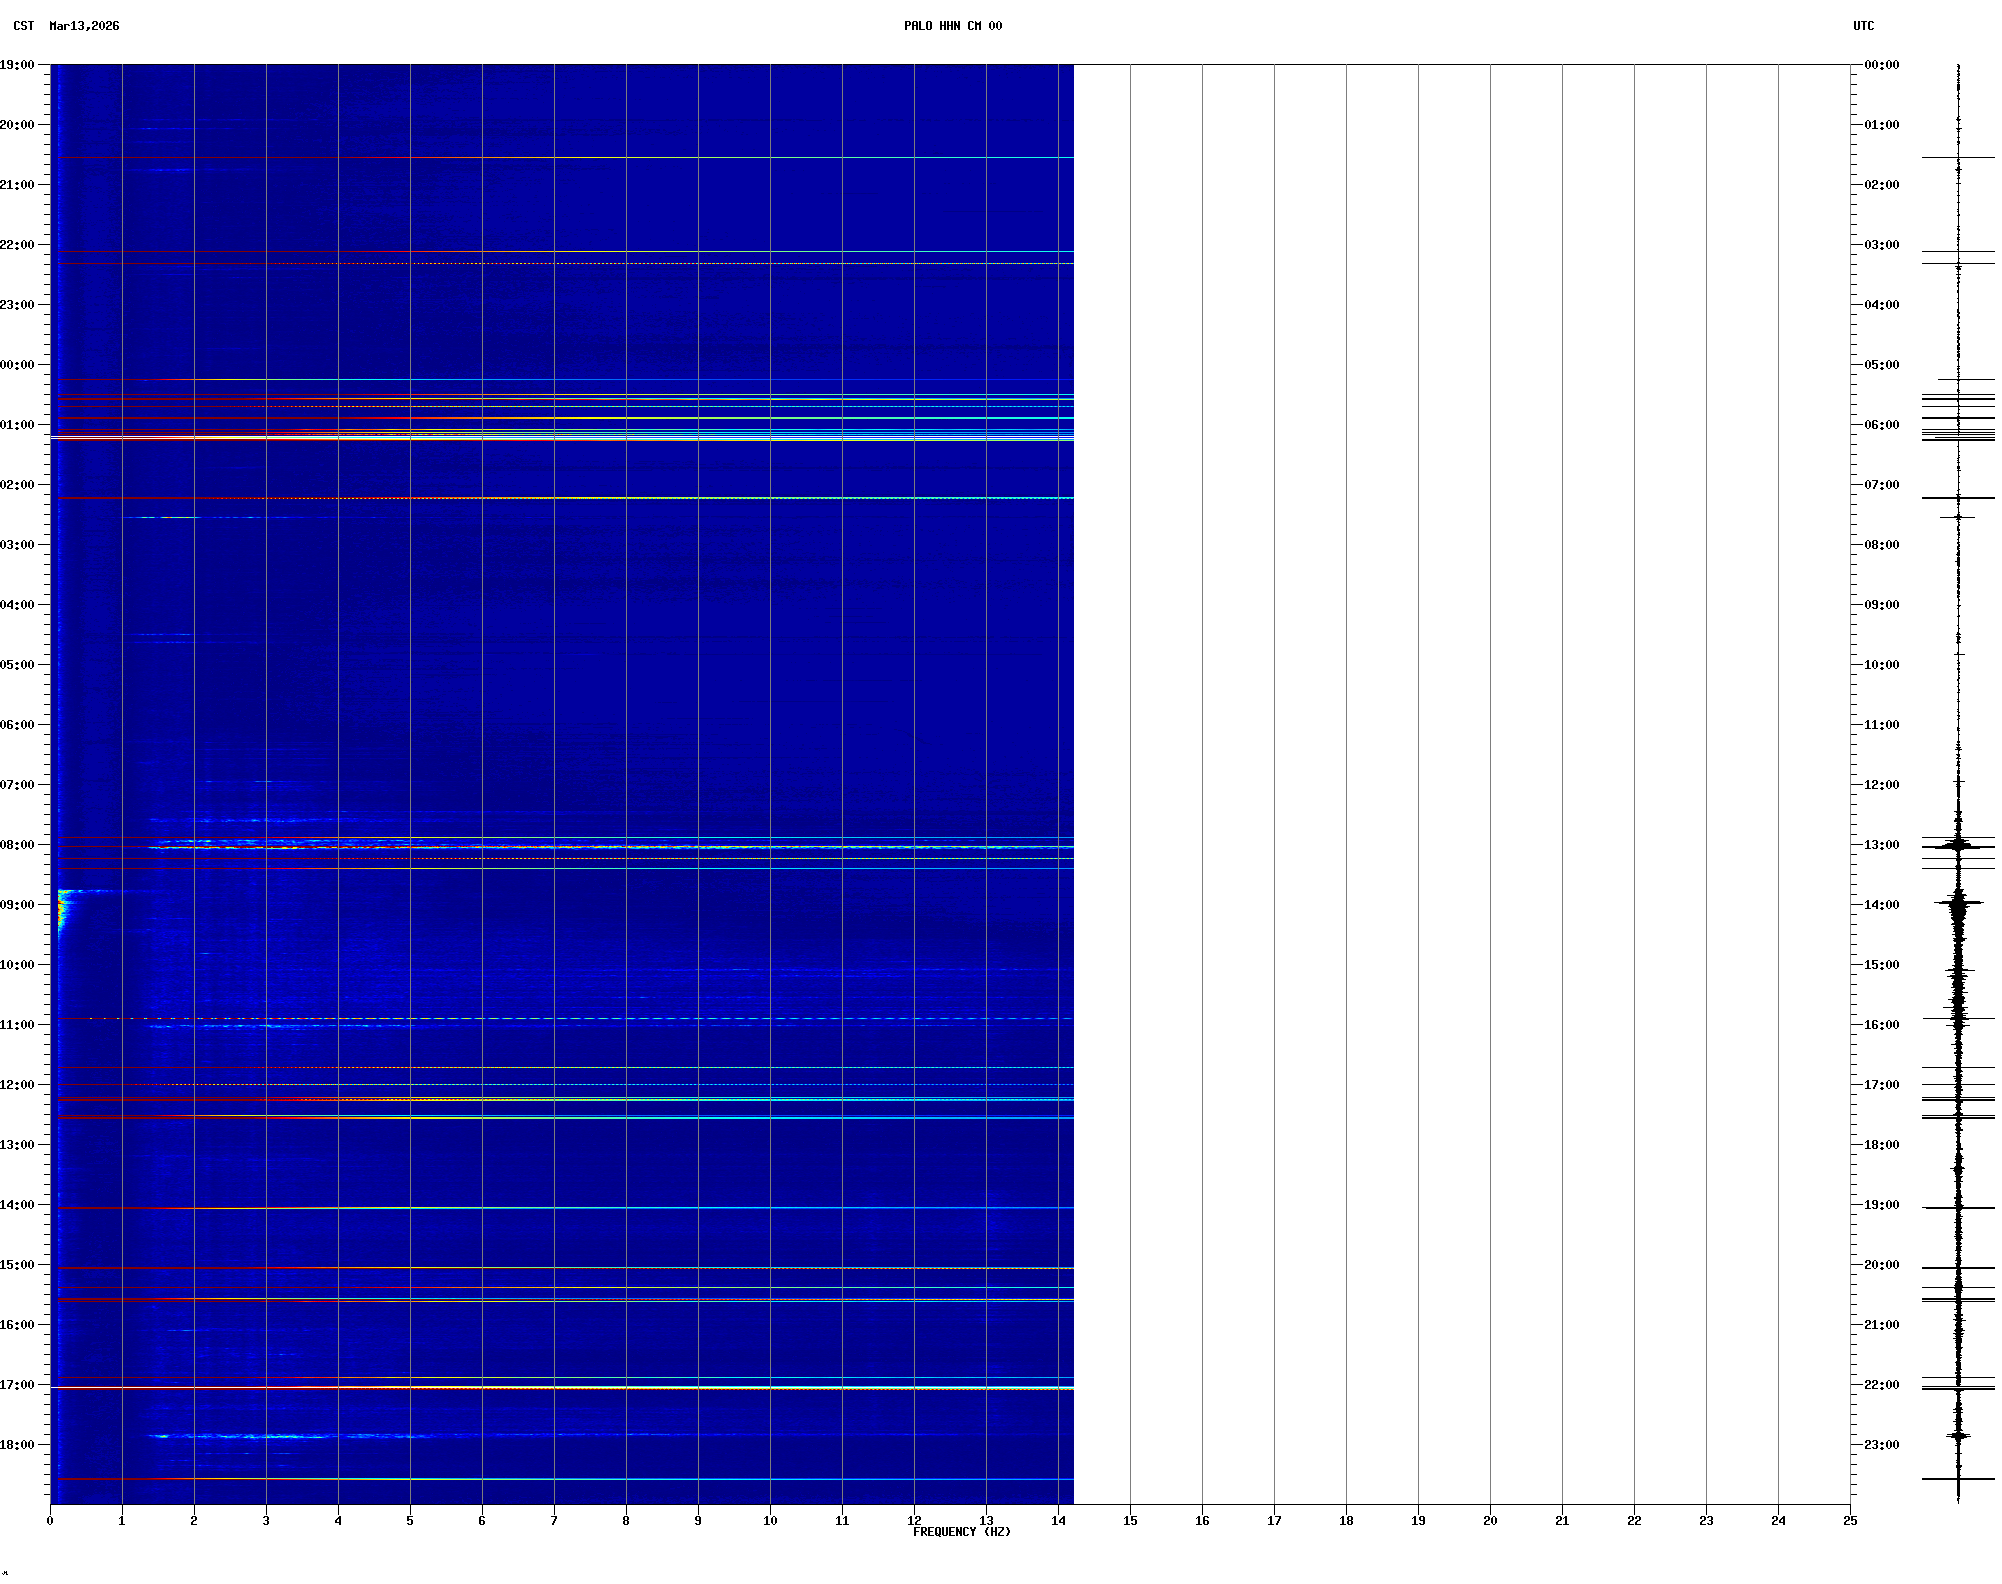Click the 01:00 CST time tick label
This screenshot has width=2002, height=1584.
[17, 425]
